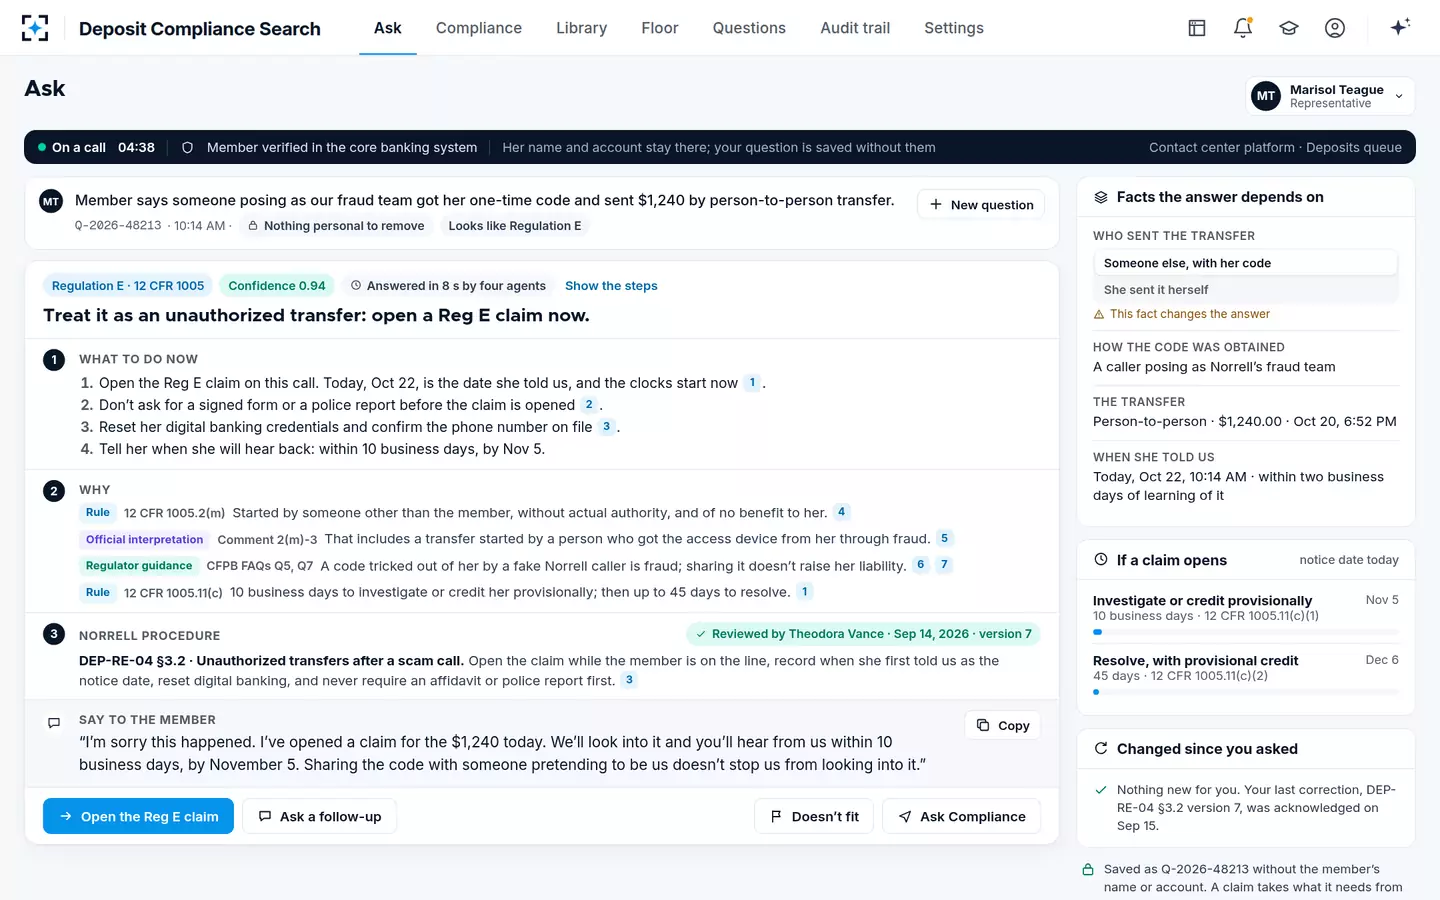This screenshot has width=1440, height=900.
Task: Click the lock icon on Nothing personal to remove
Action: (253, 226)
